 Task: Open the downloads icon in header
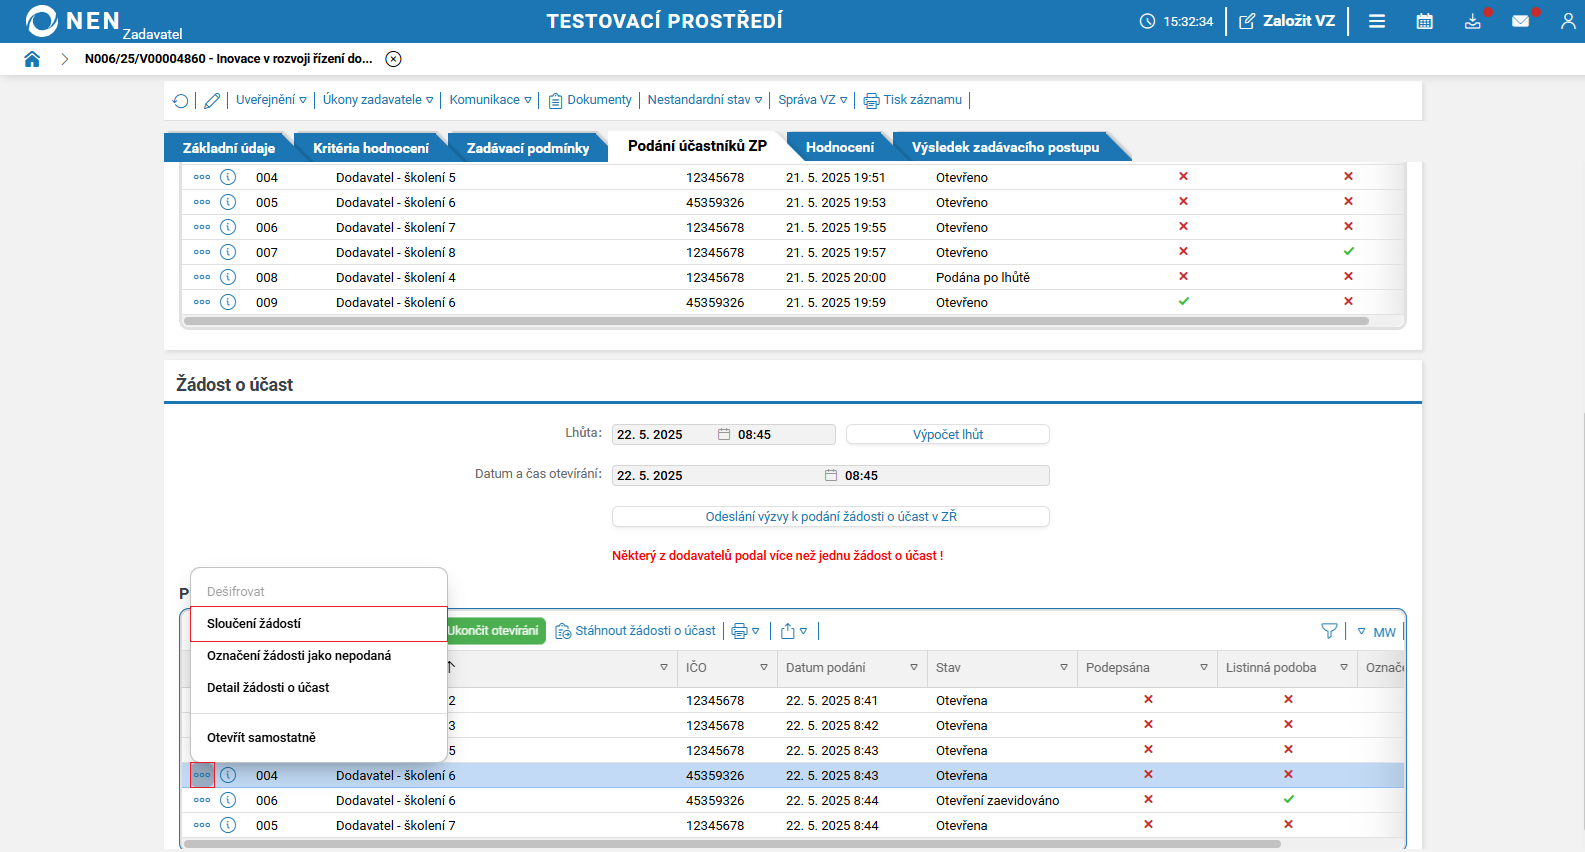[1472, 21]
